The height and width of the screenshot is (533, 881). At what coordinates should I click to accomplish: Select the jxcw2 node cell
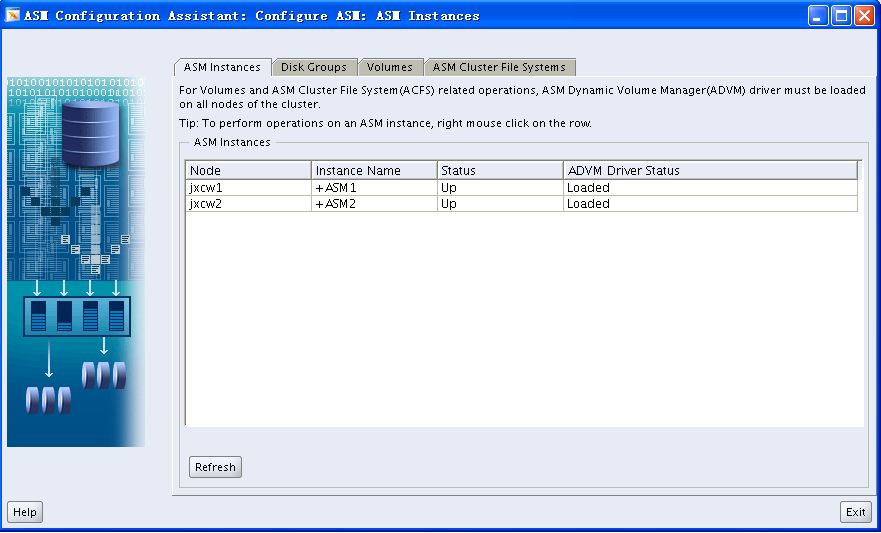point(248,204)
